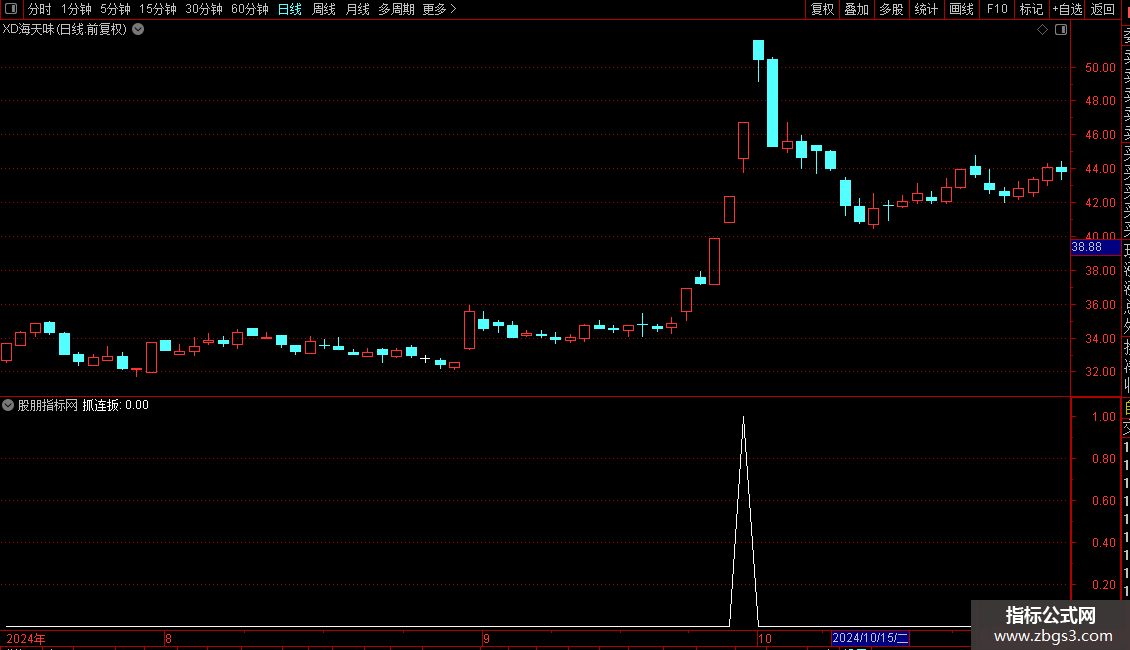Viewport: 1130px width, 650px height.
Task: Select the 5分钟 timeframe
Action: 115,9
